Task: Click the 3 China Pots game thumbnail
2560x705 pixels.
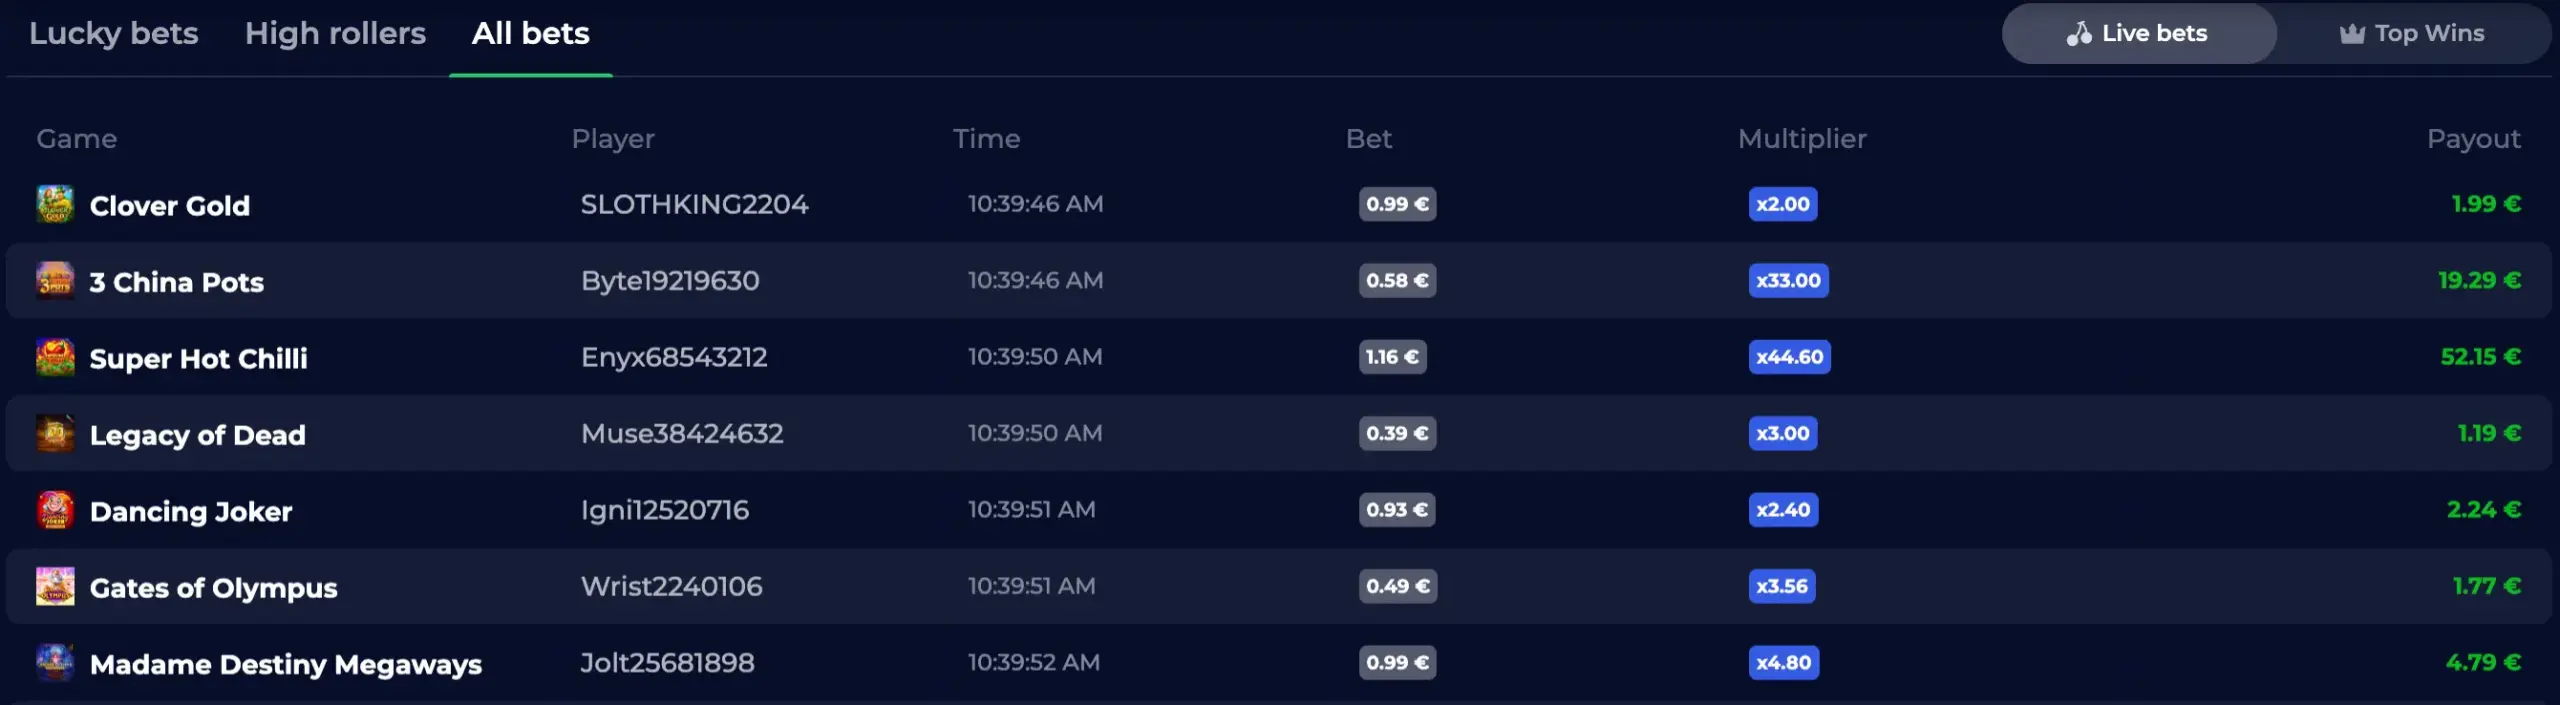Action: (55, 281)
